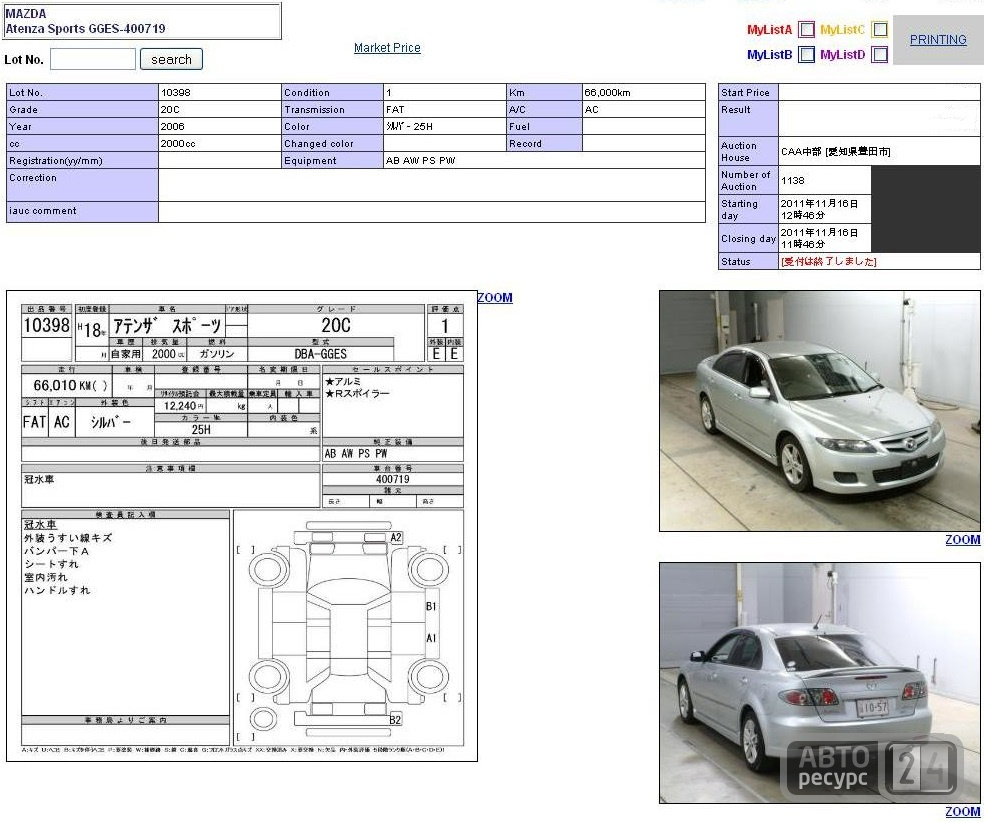984x822 pixels.
Task: Open the Market Price link
Action: click(387, 48)
